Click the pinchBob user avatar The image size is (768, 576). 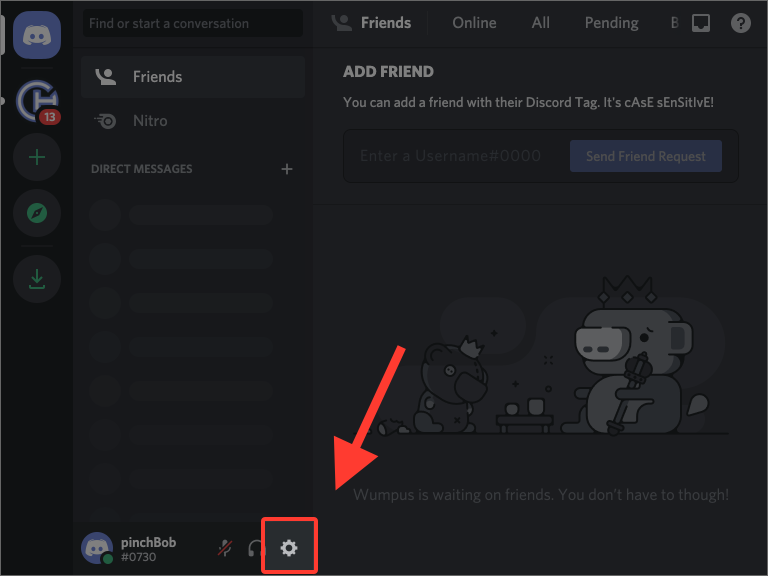pos(97,548)
